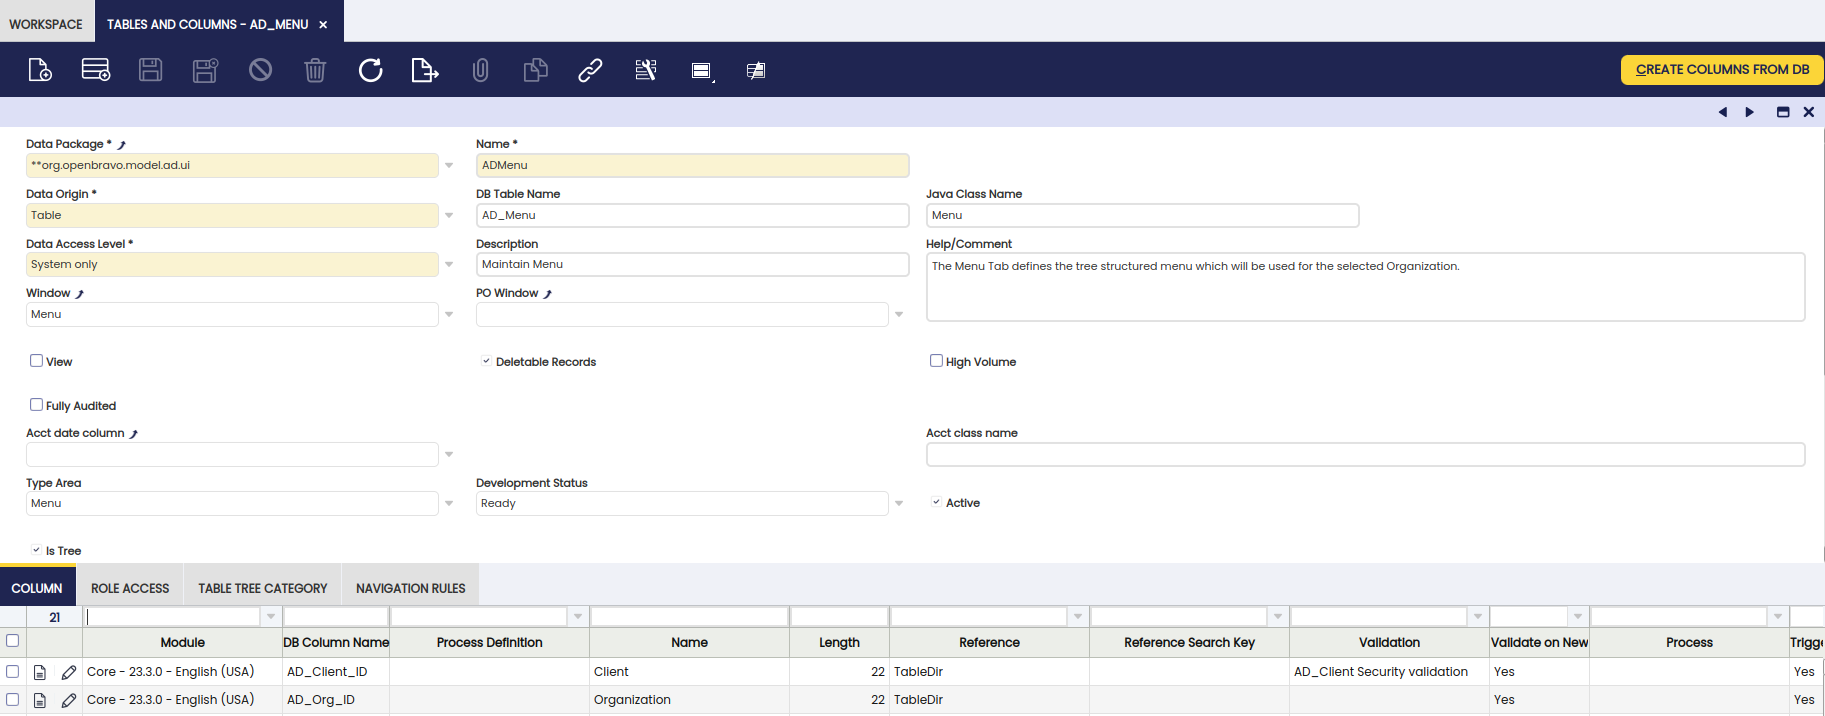Image resolution: width=1825 pixels, height=716 pixels.
Task: Toggle the Deletable Records checkbox
Action: pyautogui.click(x=486, y=361)
